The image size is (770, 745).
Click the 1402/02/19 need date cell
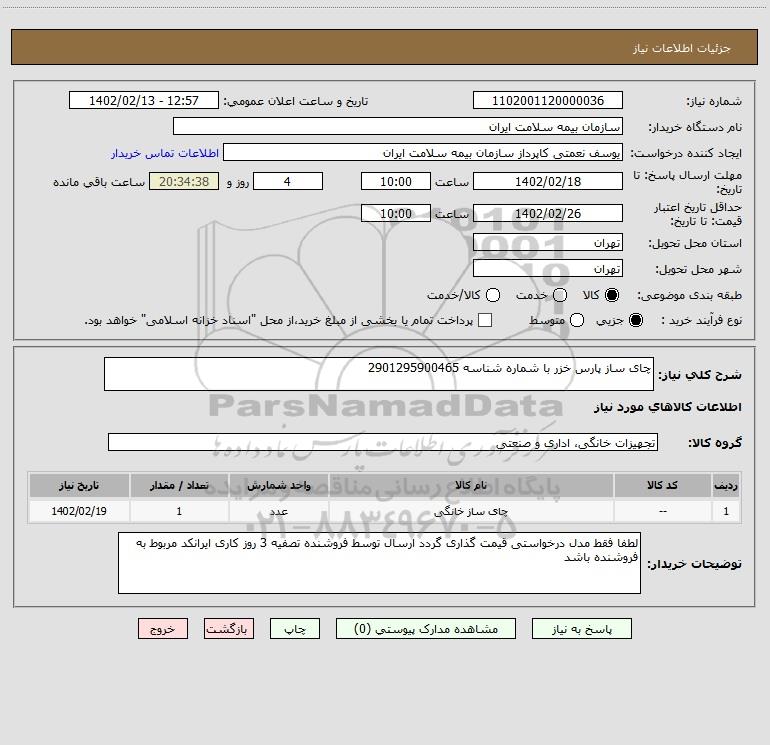coord(79,511)
